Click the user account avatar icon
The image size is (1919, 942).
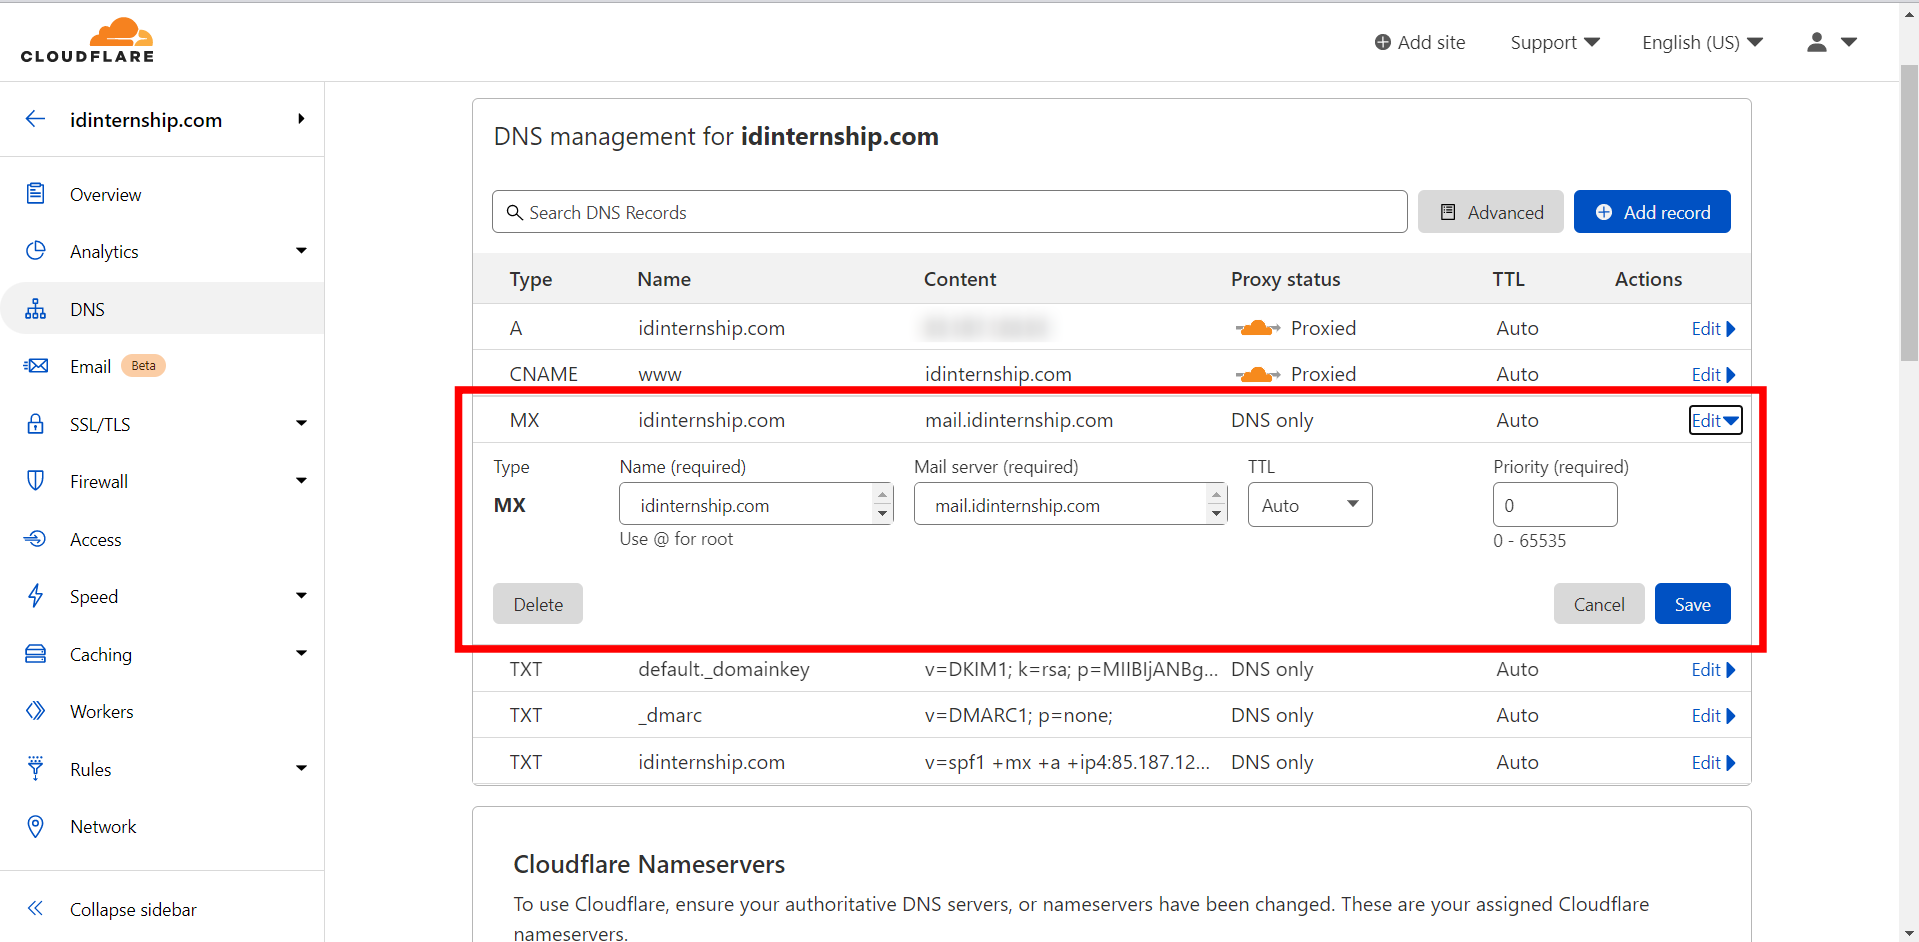[x=1817, y=42]
